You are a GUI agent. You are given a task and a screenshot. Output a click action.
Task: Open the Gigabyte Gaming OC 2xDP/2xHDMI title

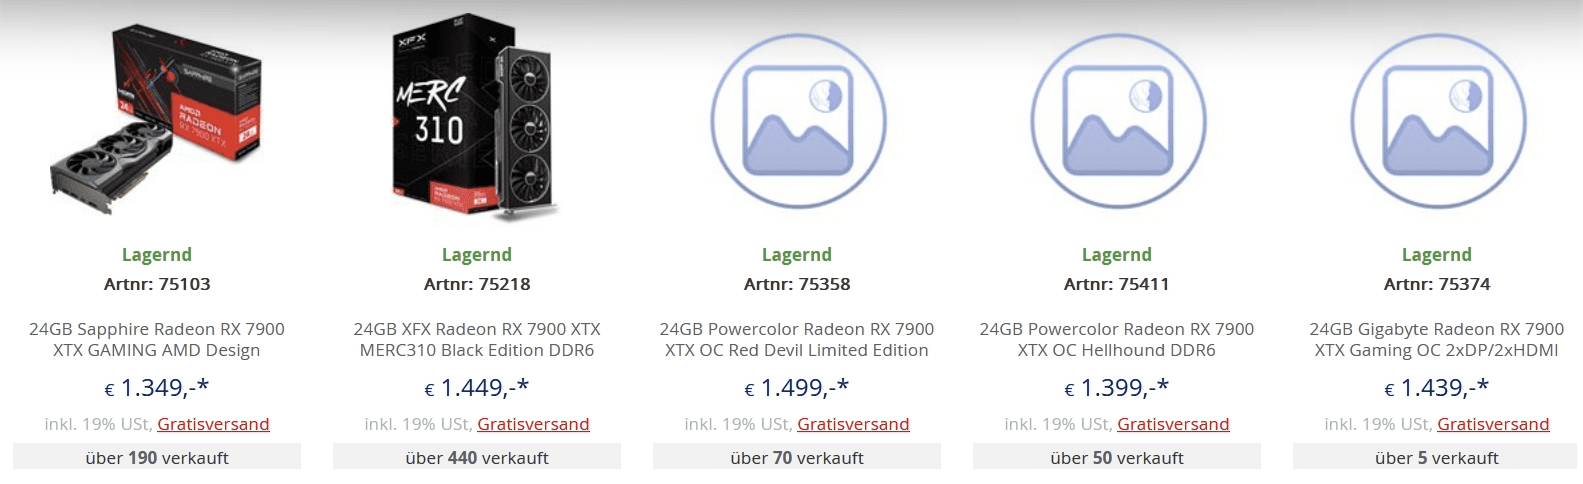[1437, 339]
